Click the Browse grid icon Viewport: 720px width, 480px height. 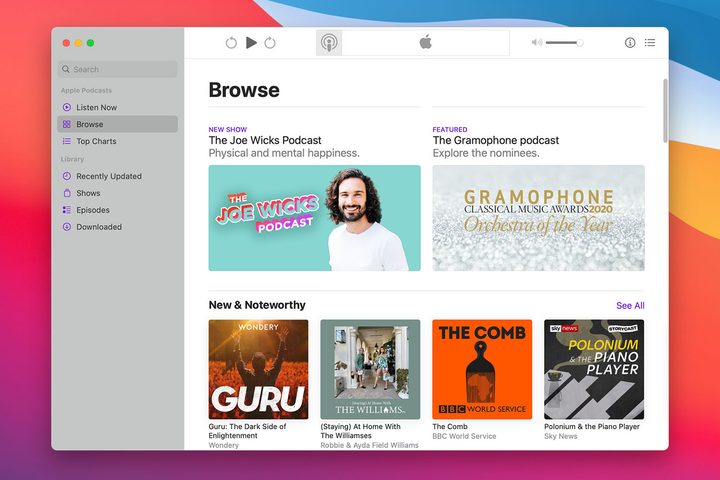(x=67, y=124)
